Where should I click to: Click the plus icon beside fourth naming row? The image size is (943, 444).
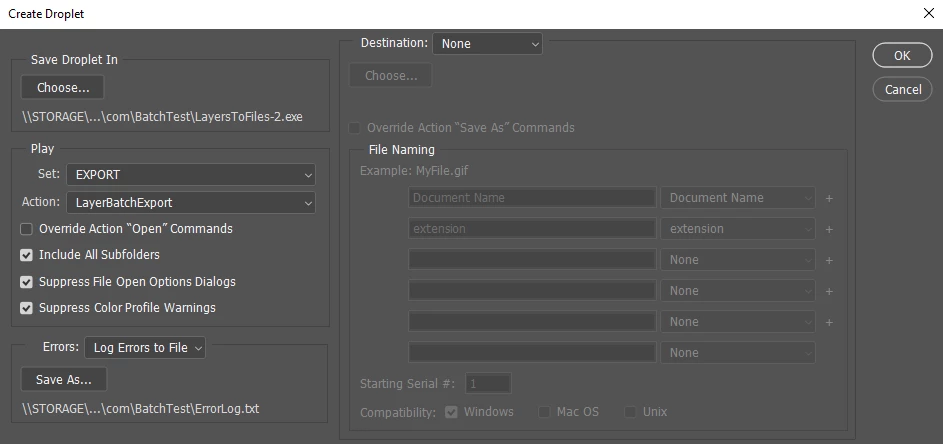tap(829, 291)
